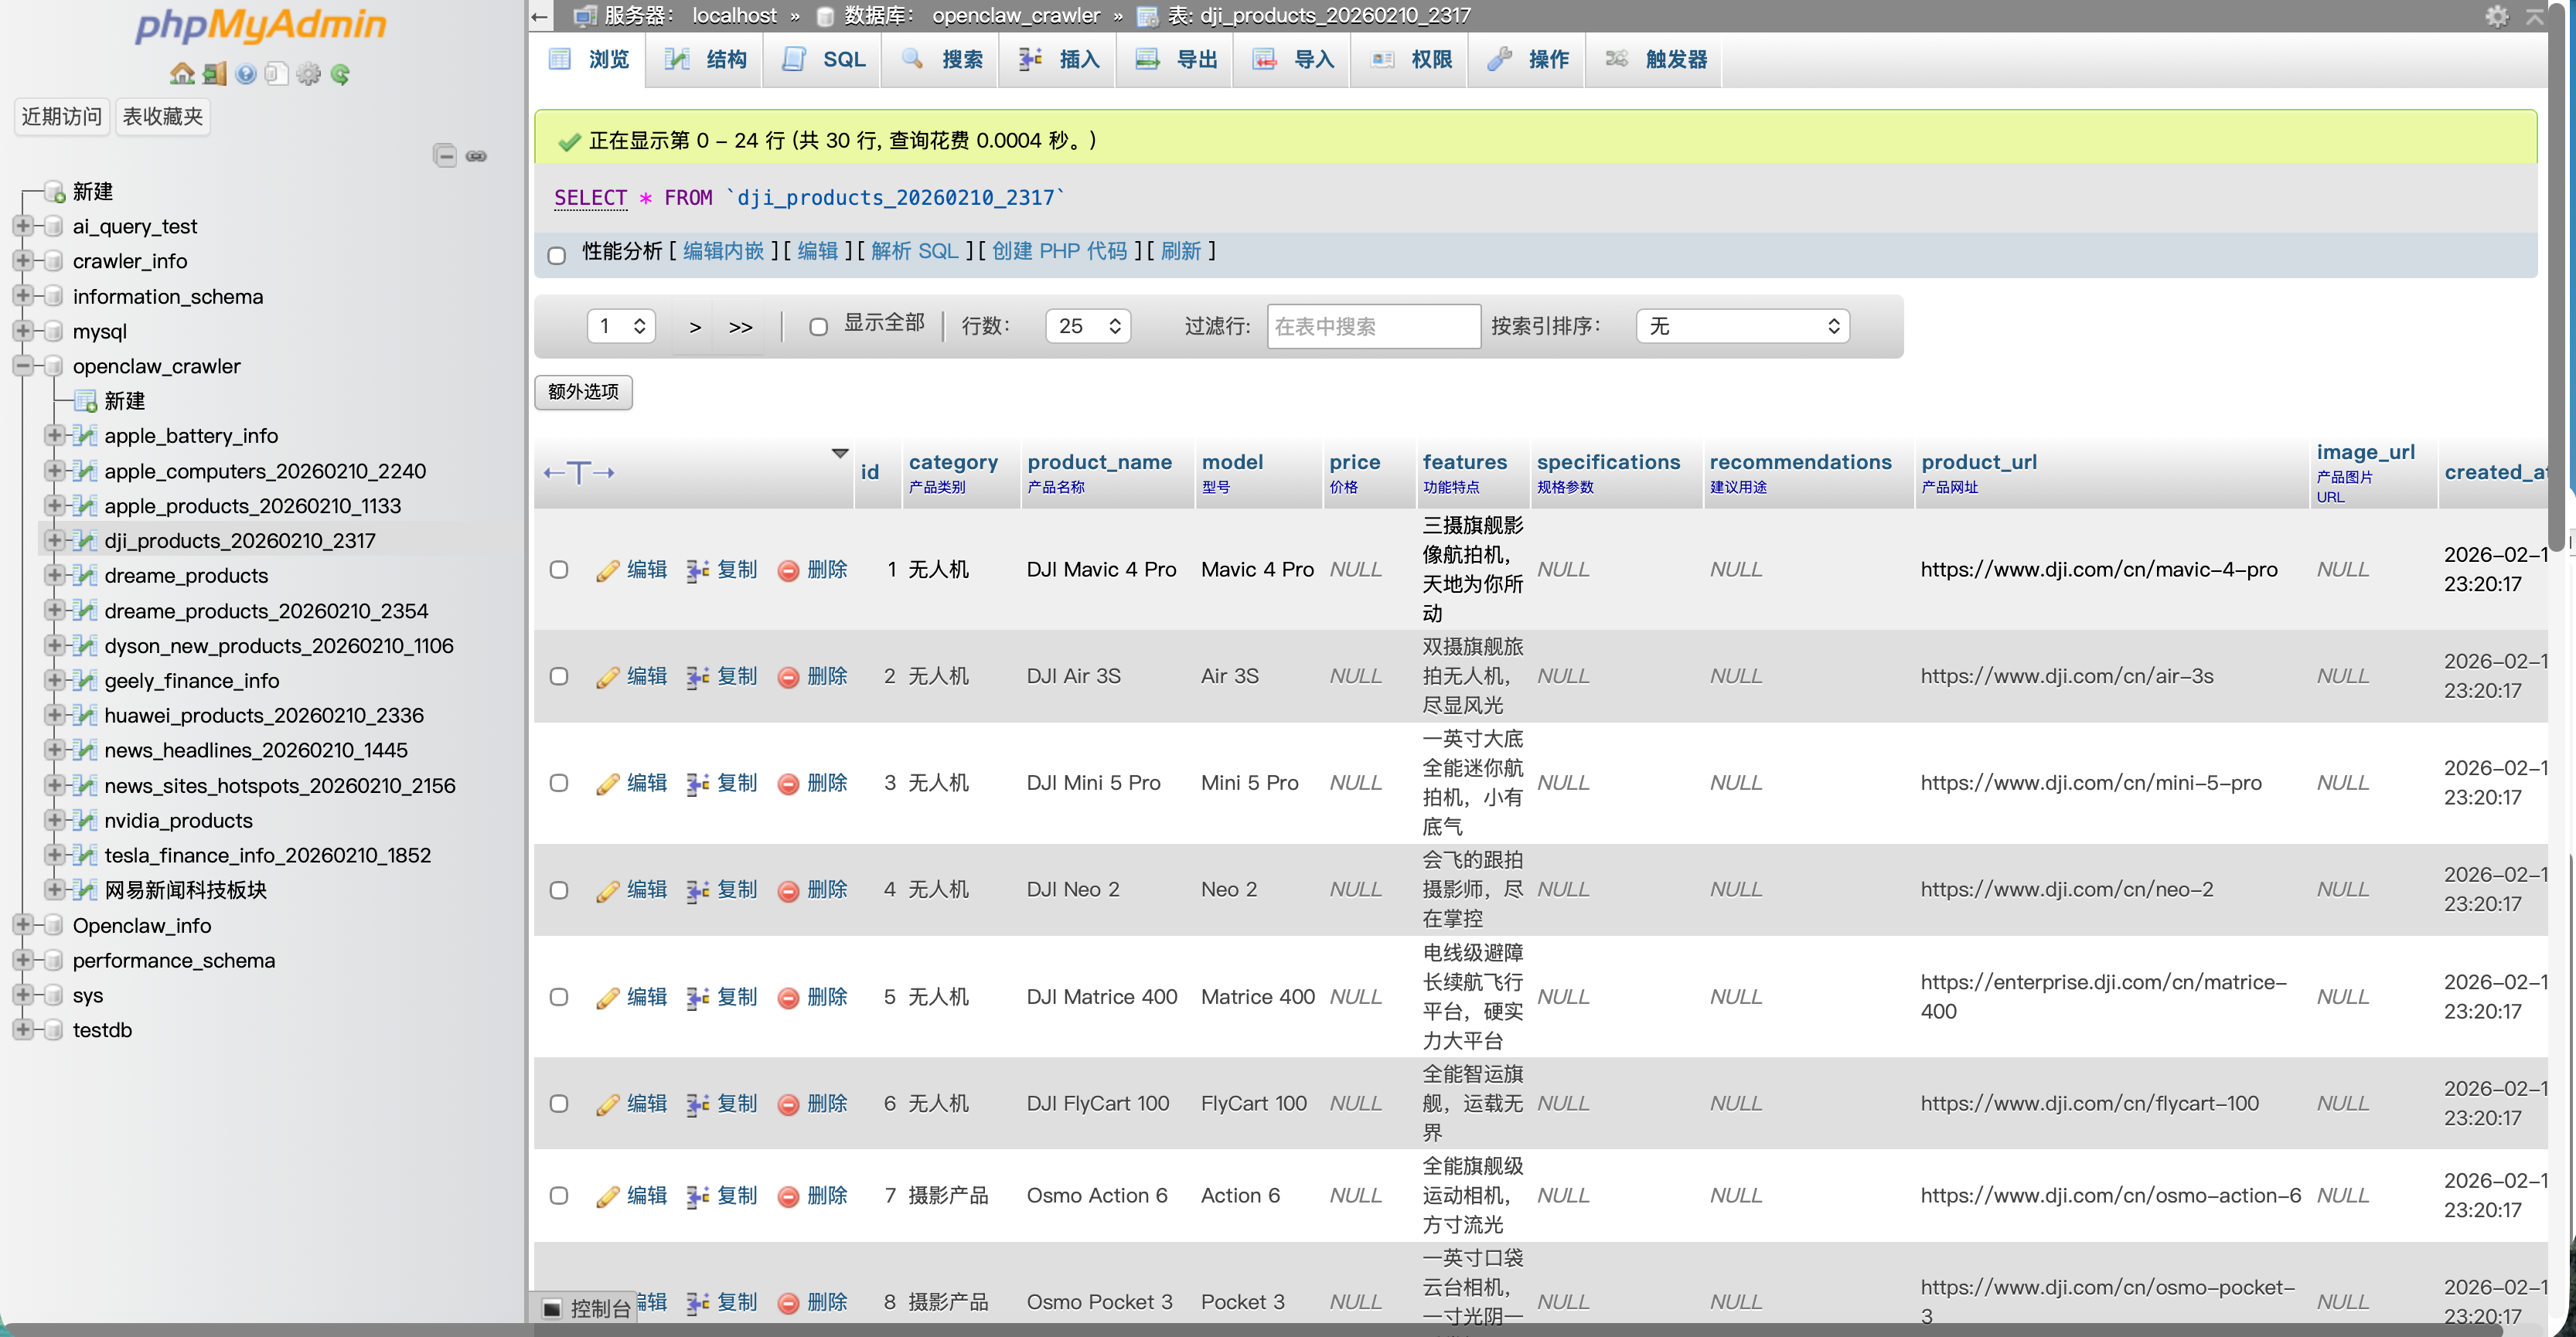Viewport: 2576px width, 1337px height.
Task: Click the unlink from main panel icon
Action: [x=477, y=156]
